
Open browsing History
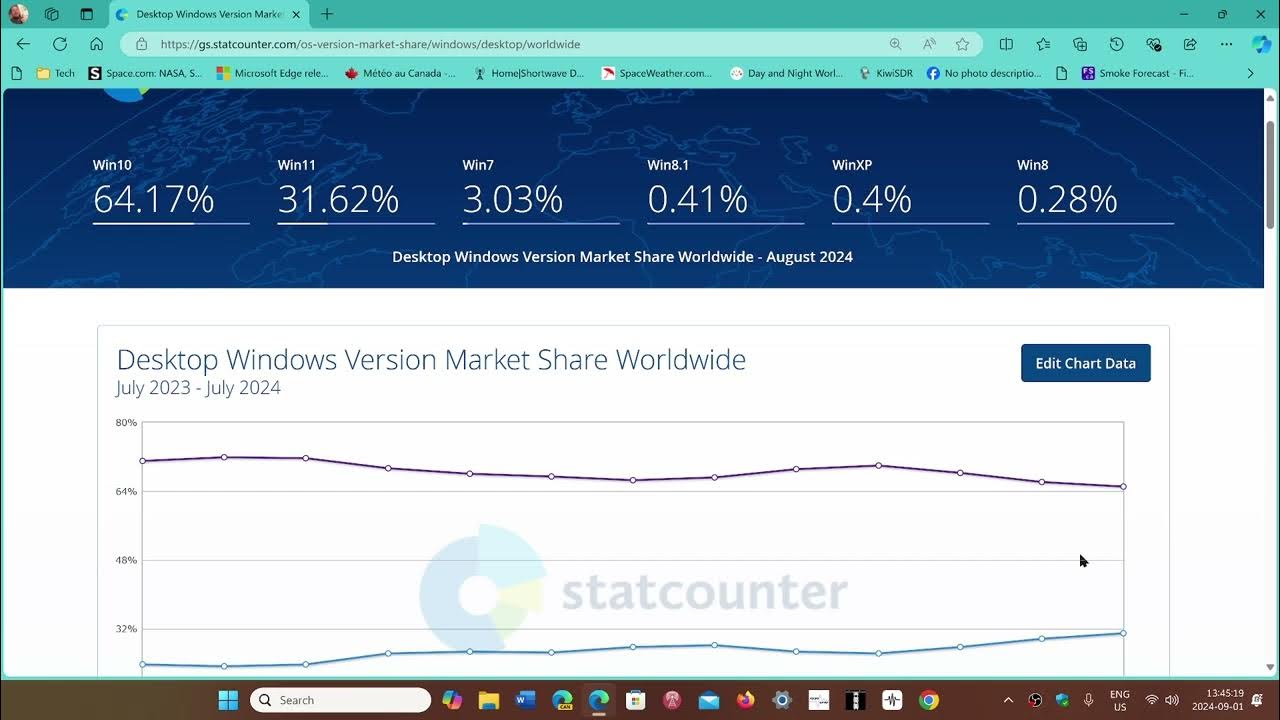(x=1116, y=44)
